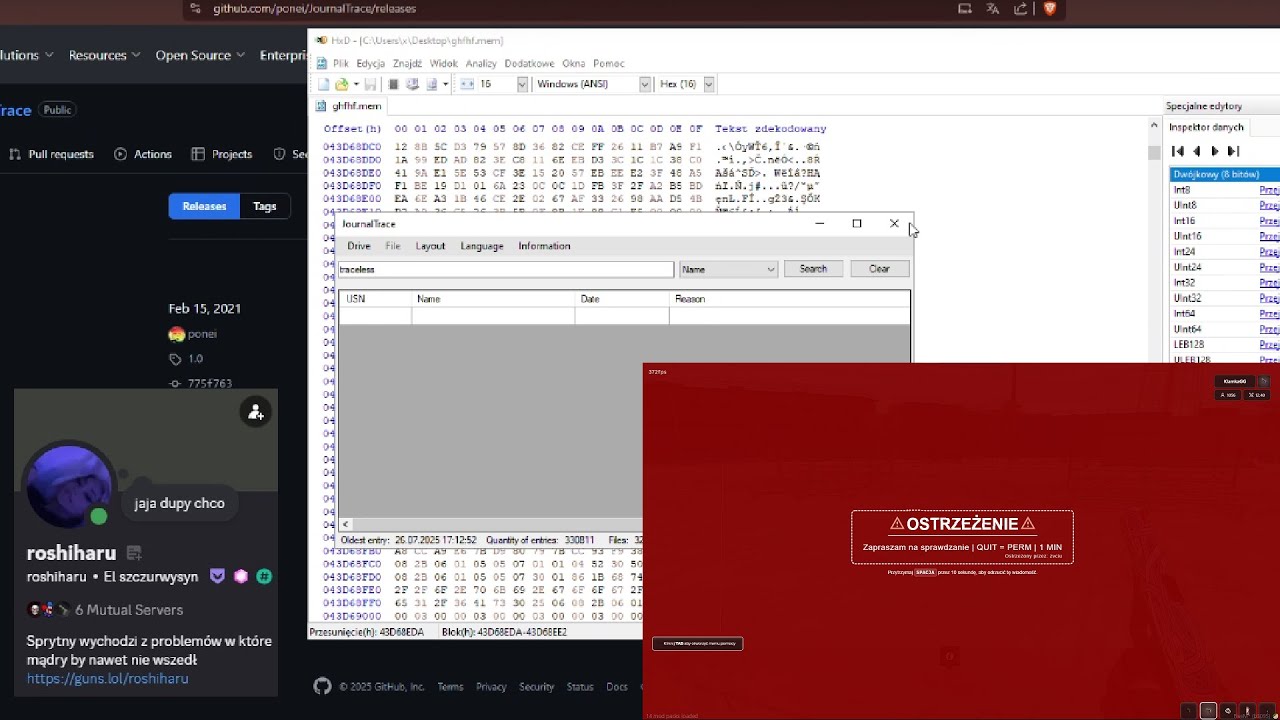The width and height of the screenshot is (1280, 720).
Task: Open the Security link in GitHub footer
Action: (x=536, y=687)
